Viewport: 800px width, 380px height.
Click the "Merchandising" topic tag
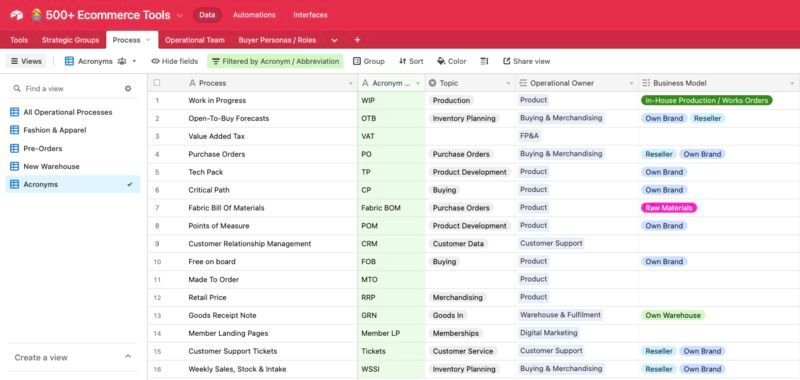458,297
